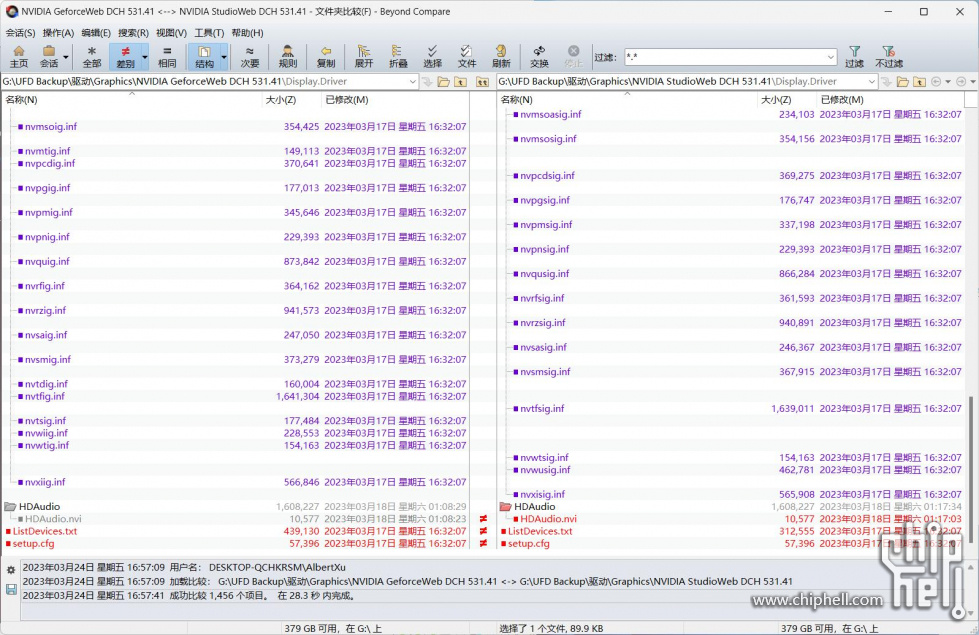Sort left pane by 名称(N) column
Image resolution: width=979 pixels, height=635 pixels.
132,100
